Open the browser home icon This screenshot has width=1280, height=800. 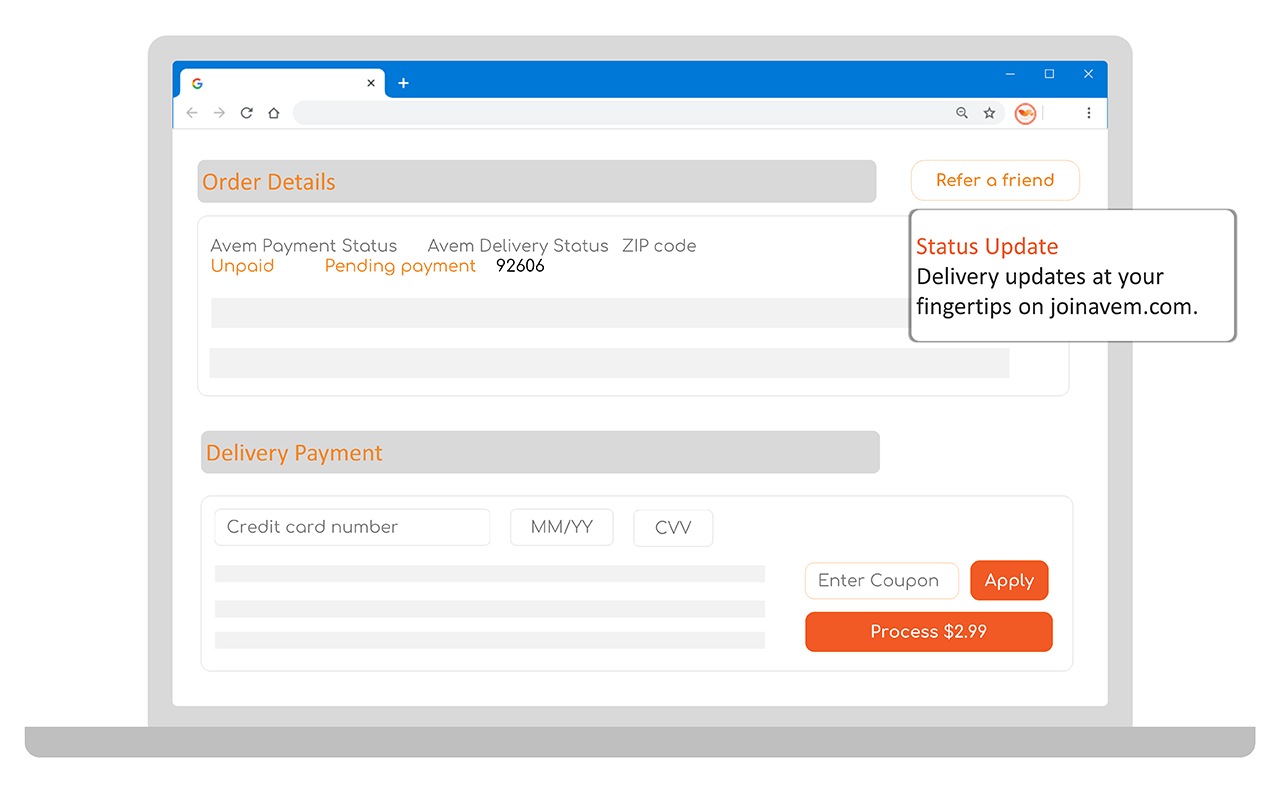pyautogui.click(x=273, y=113)
